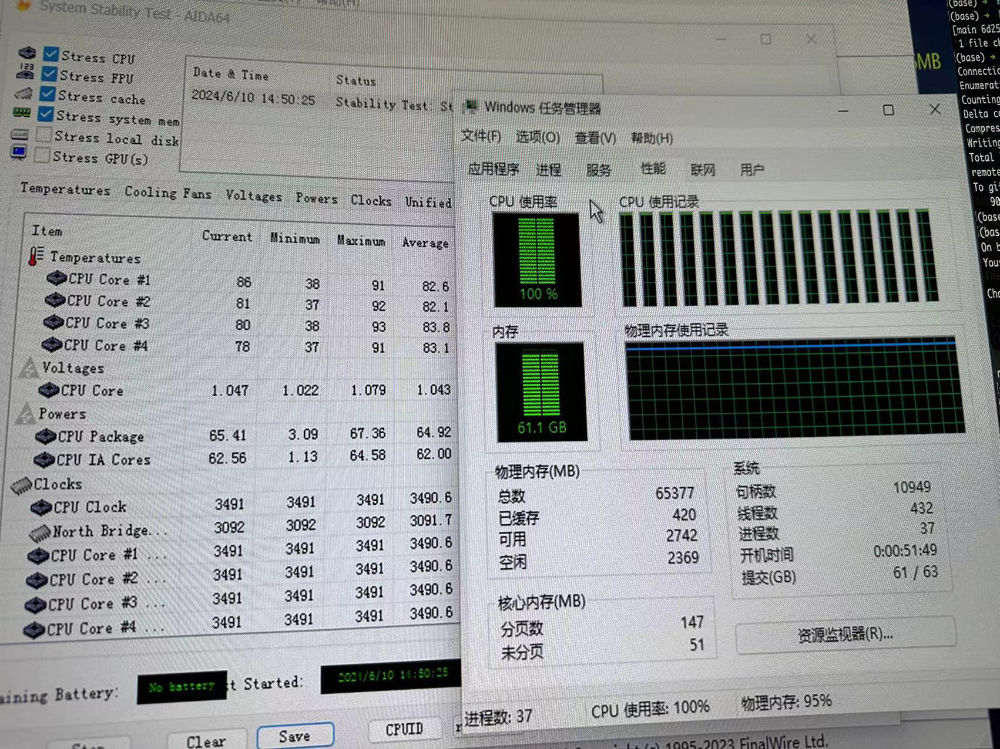Image resolution: width=1000 pixels, height=749 pixels.
Task: Open the Clocks tab
Action: click(x=371, y=200)
